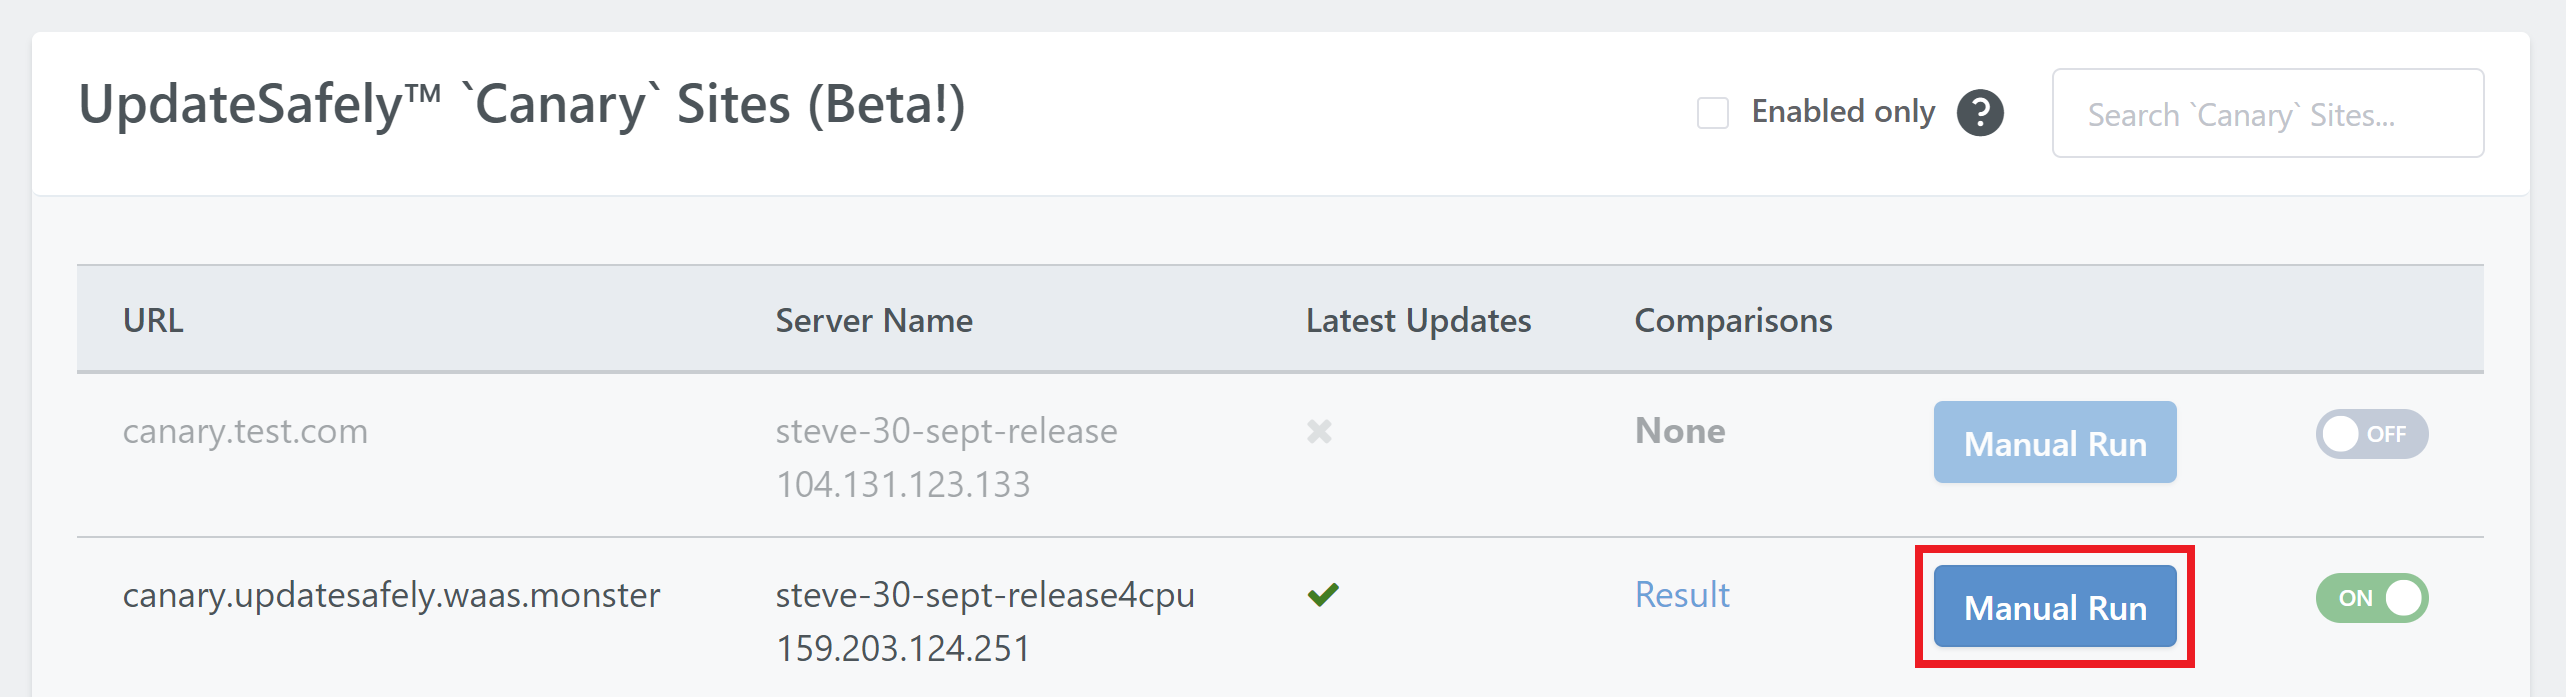Click server name steve-30-sept-release
The image size is (2566, 697).
click(946, 431)
